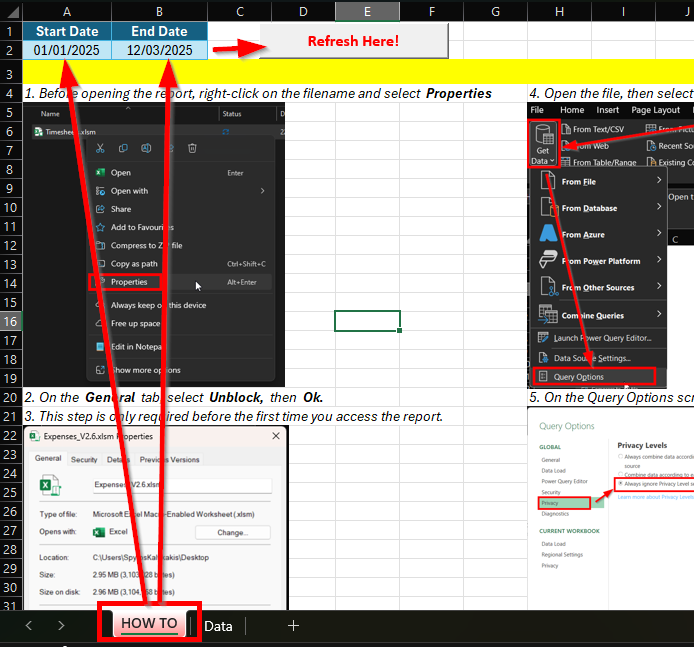Select row 30 header
This screenshot has height=647, width=694.
coord(11,588)
